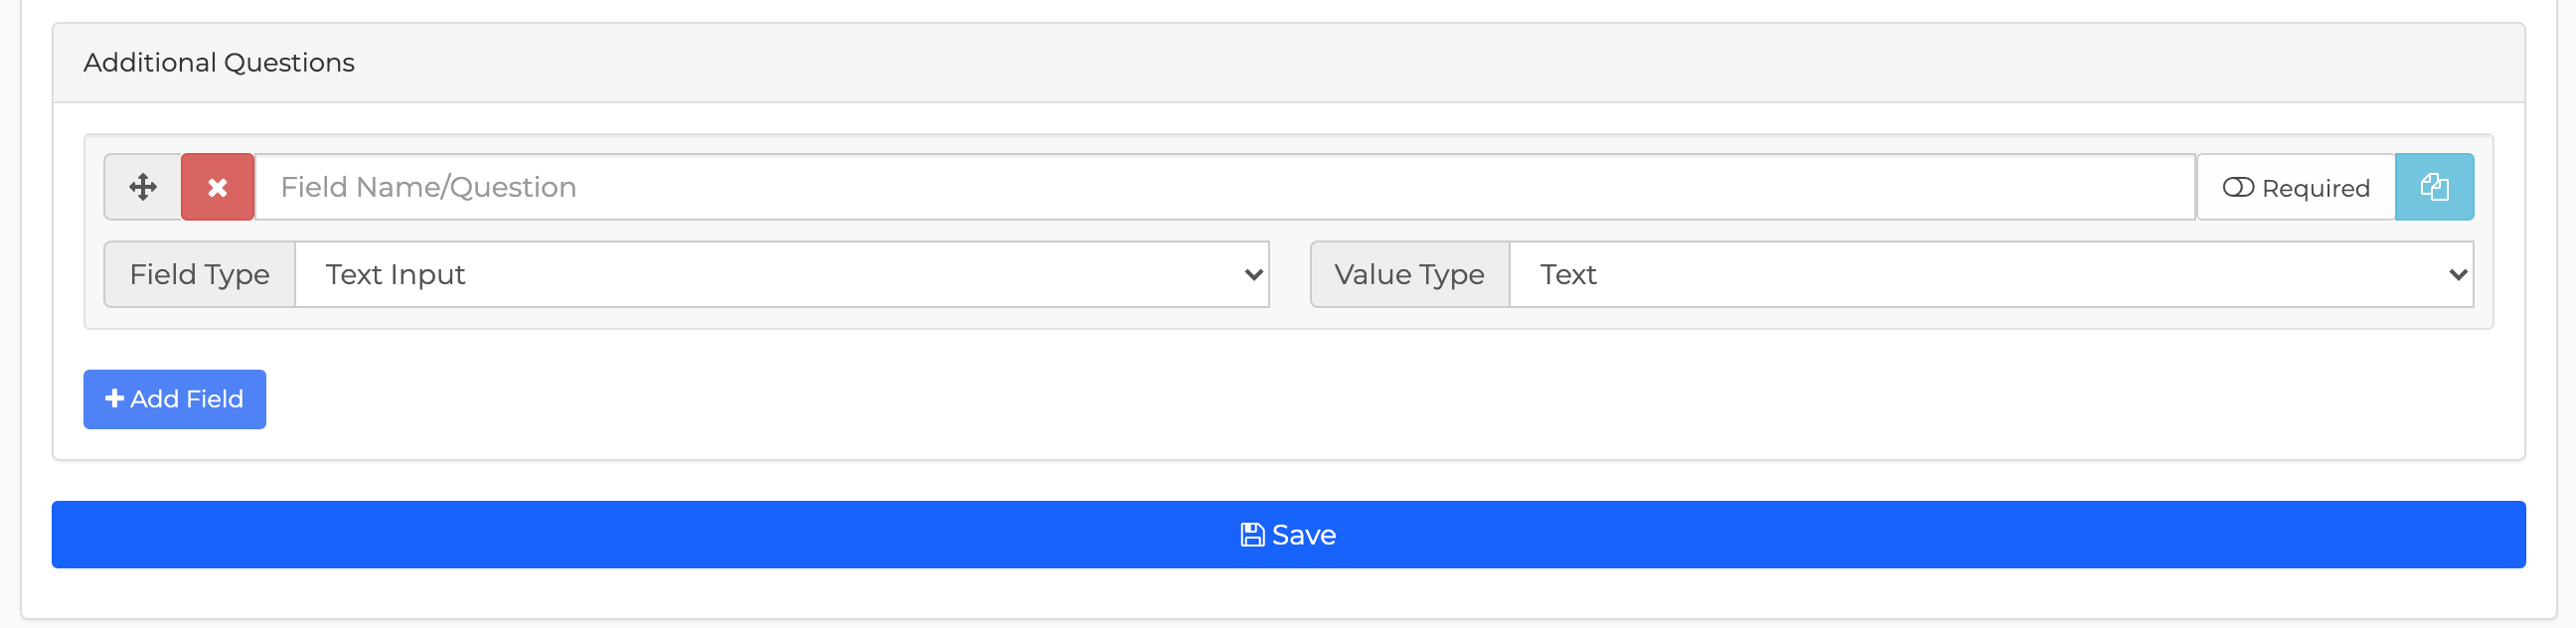
Task: Click the chevron arrow of Value Type dropdown
Action: (2458, 274)
